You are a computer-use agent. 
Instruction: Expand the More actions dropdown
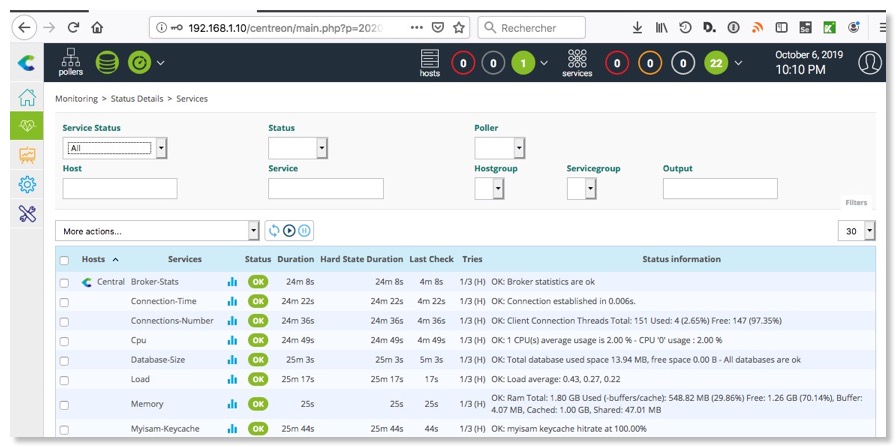pyautogui.click(x=157, y=231)
